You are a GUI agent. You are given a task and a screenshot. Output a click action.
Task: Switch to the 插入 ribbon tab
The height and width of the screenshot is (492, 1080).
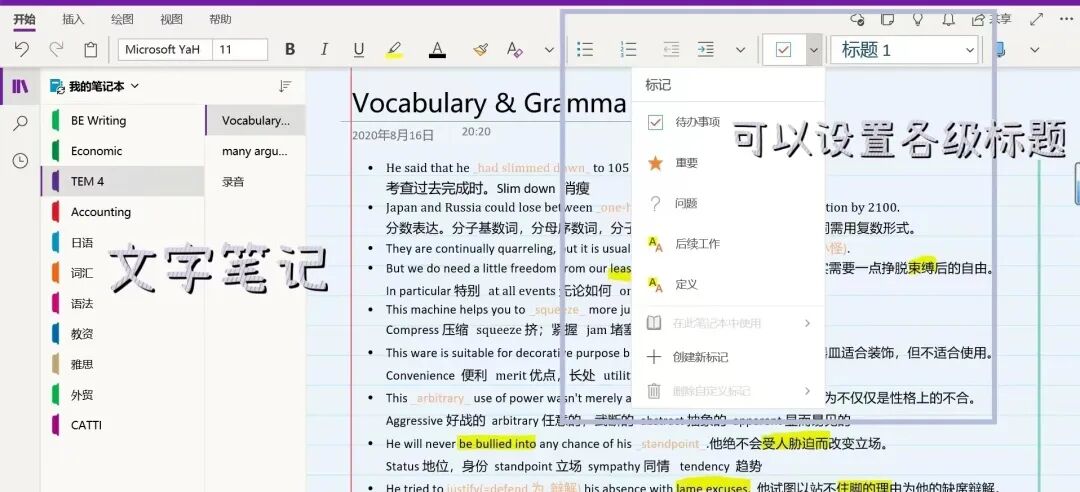pyautogui.click(x=73, y=19)
